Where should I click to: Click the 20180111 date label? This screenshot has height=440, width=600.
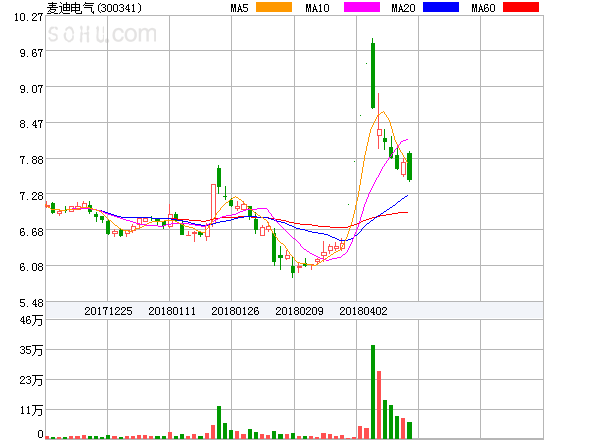[172, 311]
